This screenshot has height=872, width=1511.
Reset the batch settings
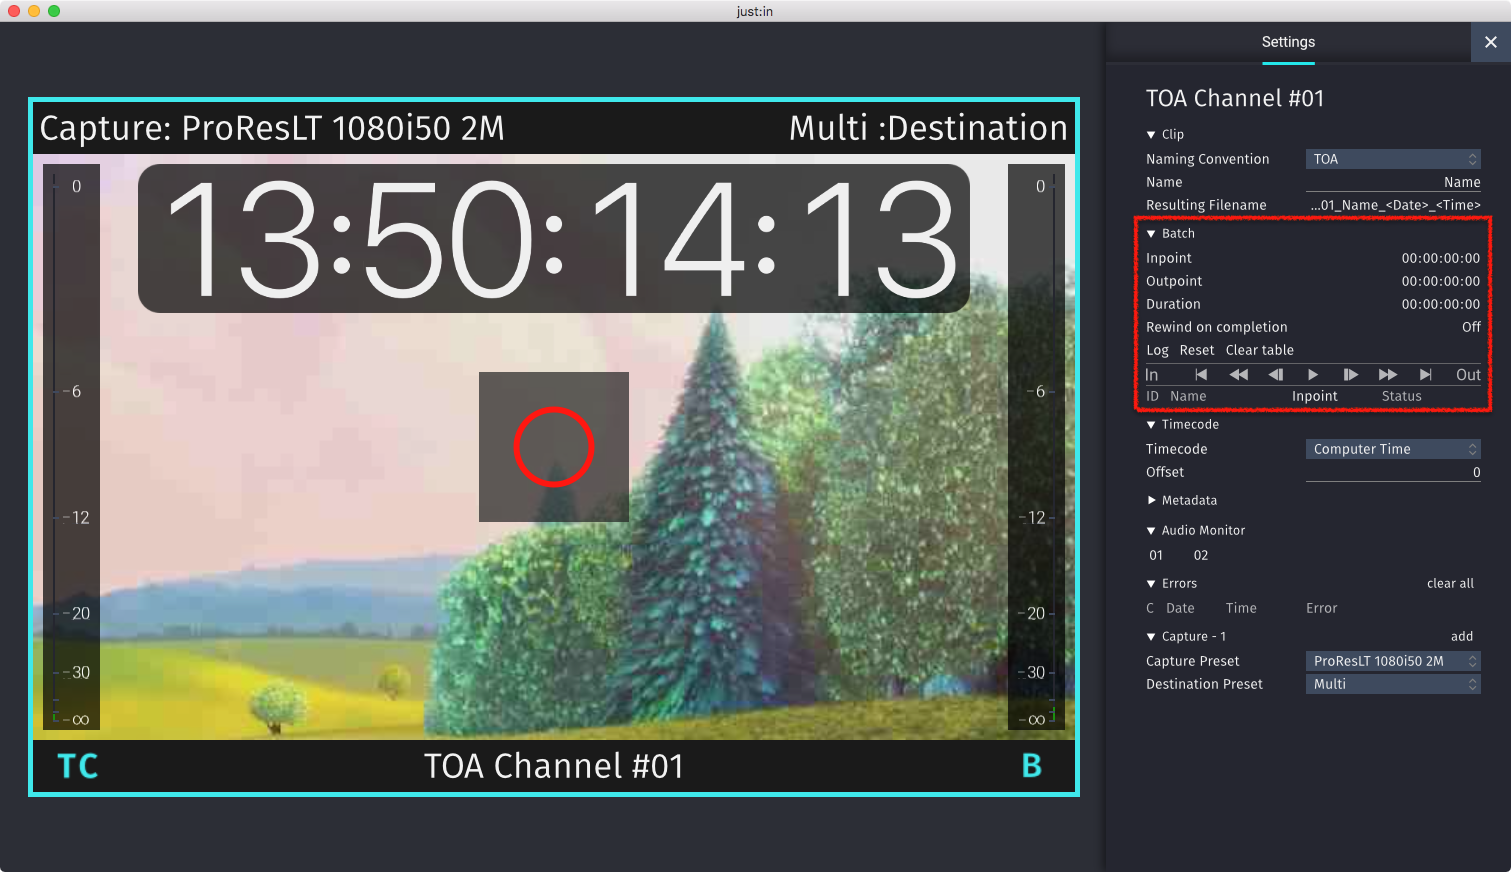coord(1197,350)
